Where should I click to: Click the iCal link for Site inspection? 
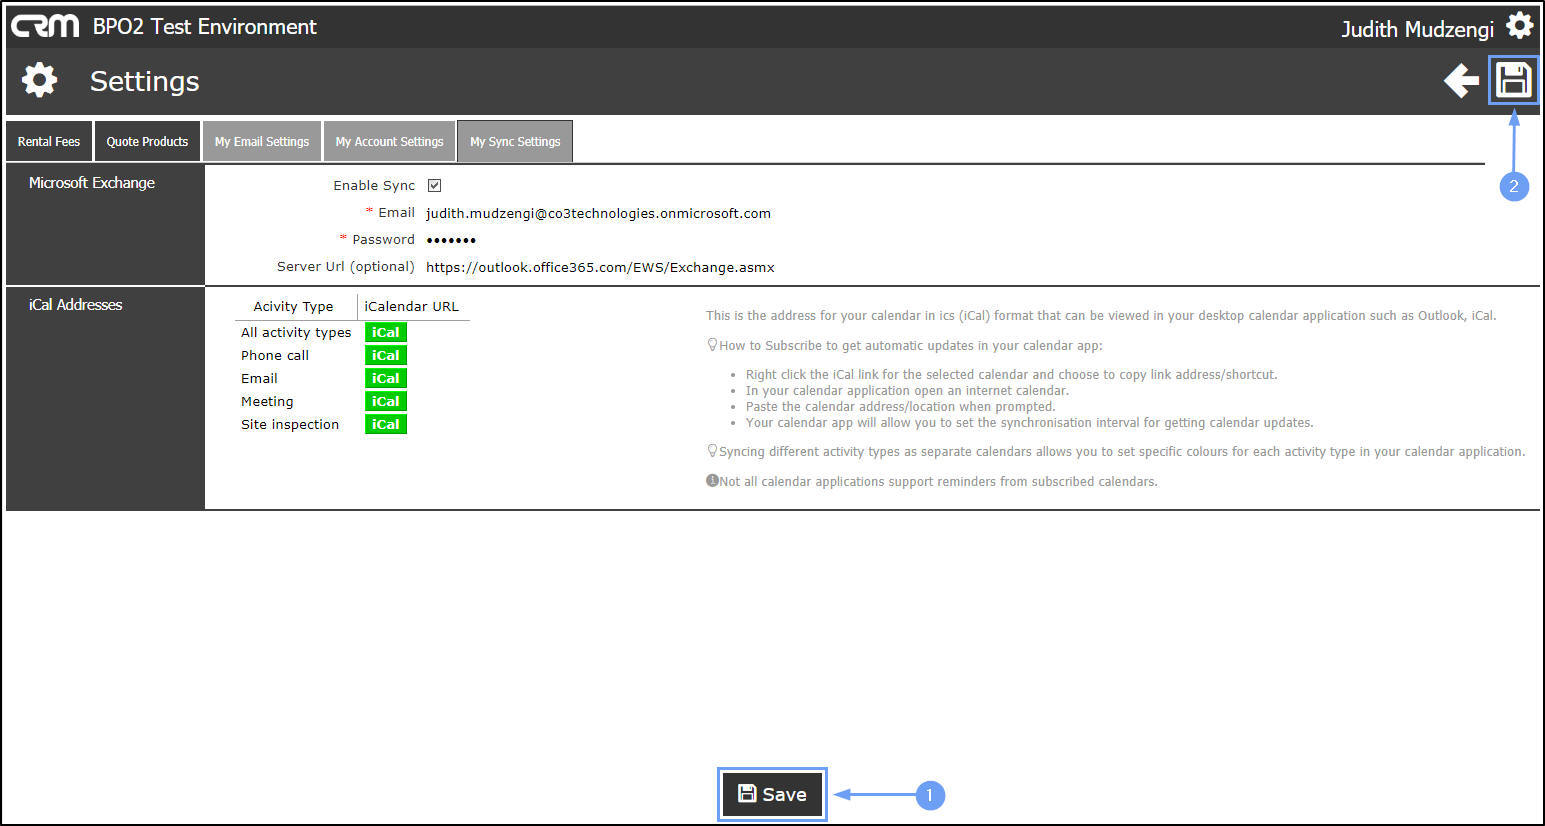pos(386,424)
